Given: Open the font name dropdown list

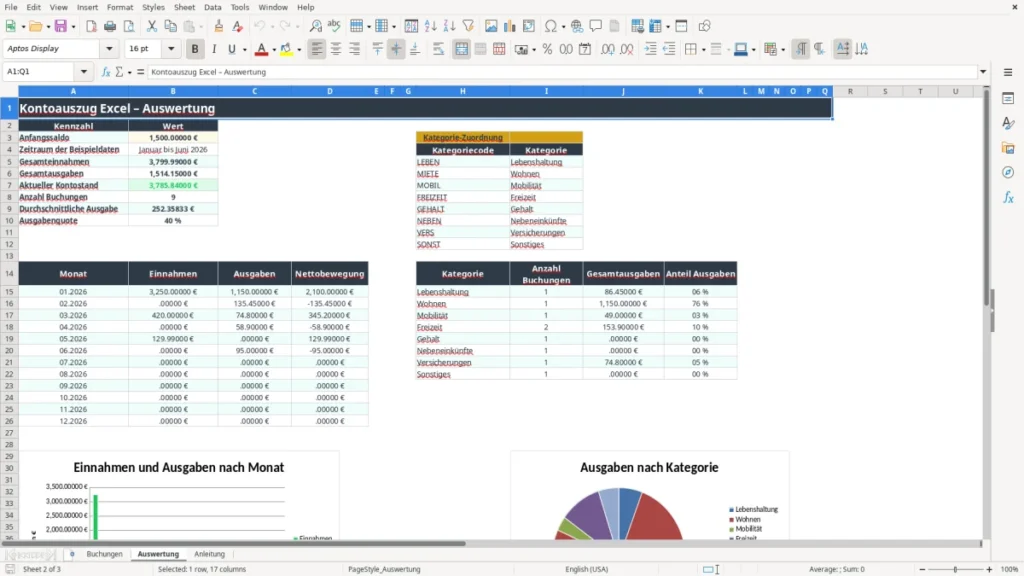Looking at the screenshot, I should point(109,48).
